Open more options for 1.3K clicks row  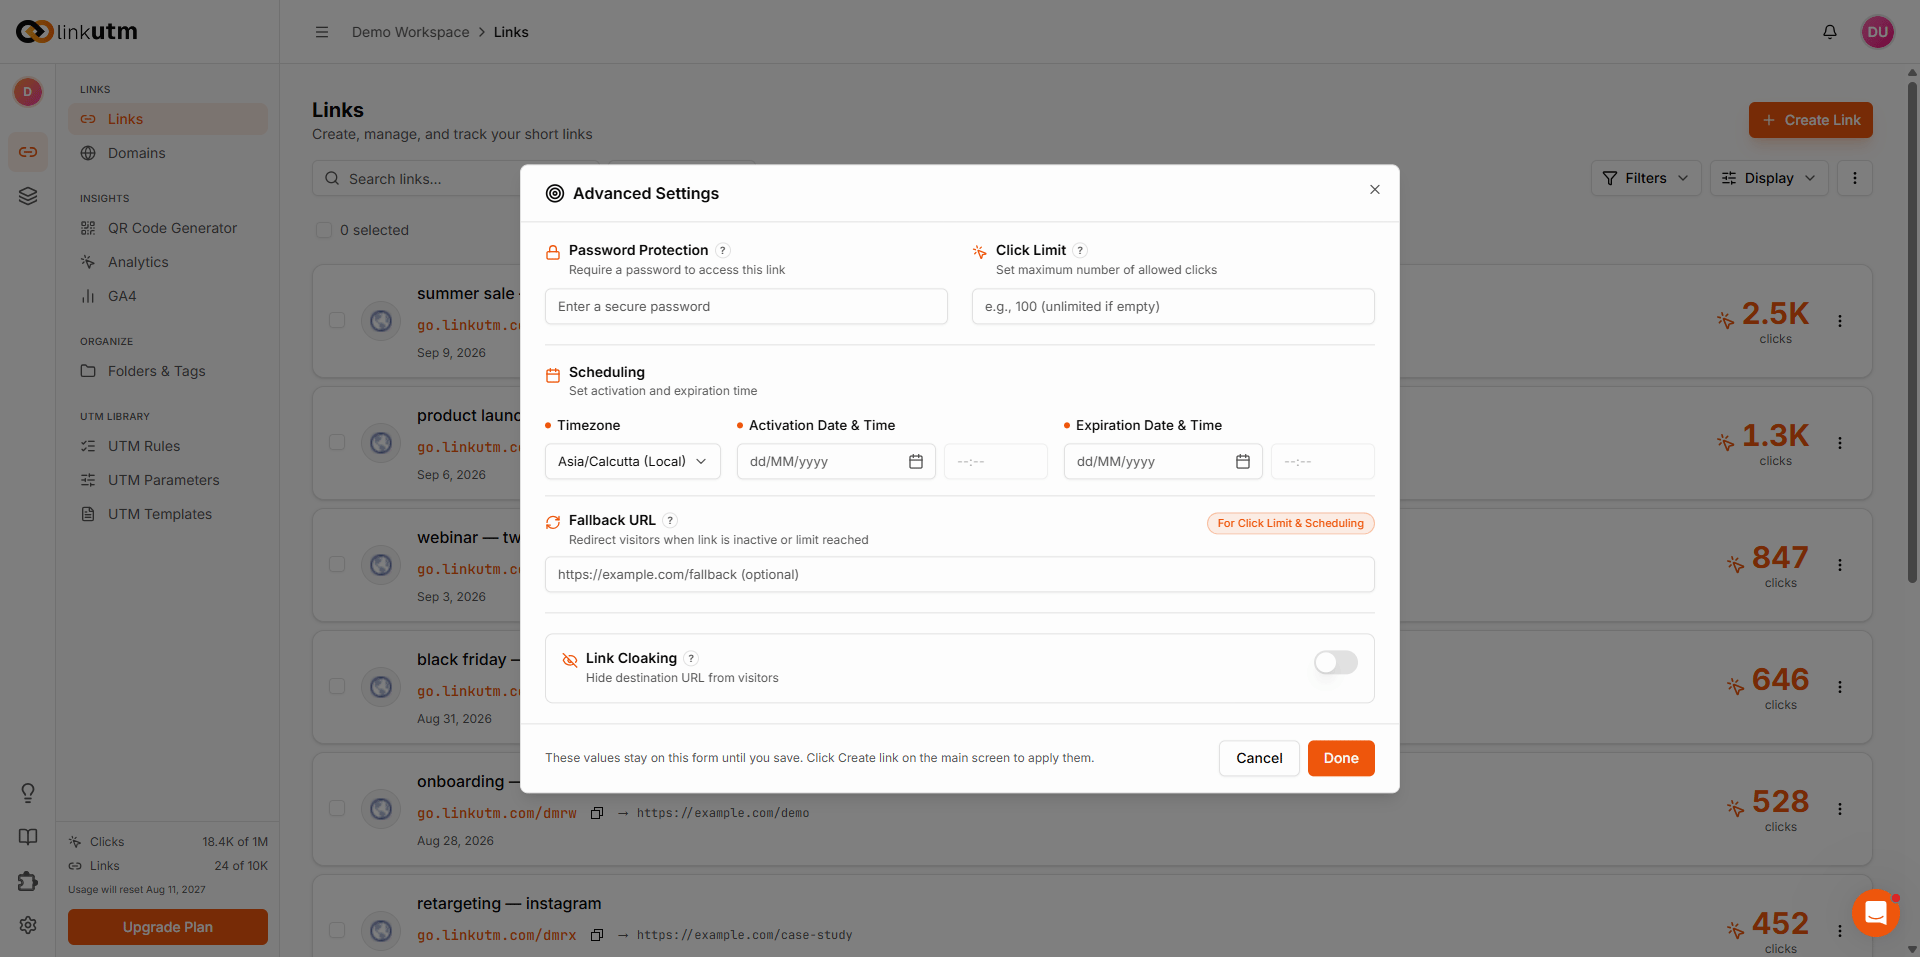click(1840, 443)
